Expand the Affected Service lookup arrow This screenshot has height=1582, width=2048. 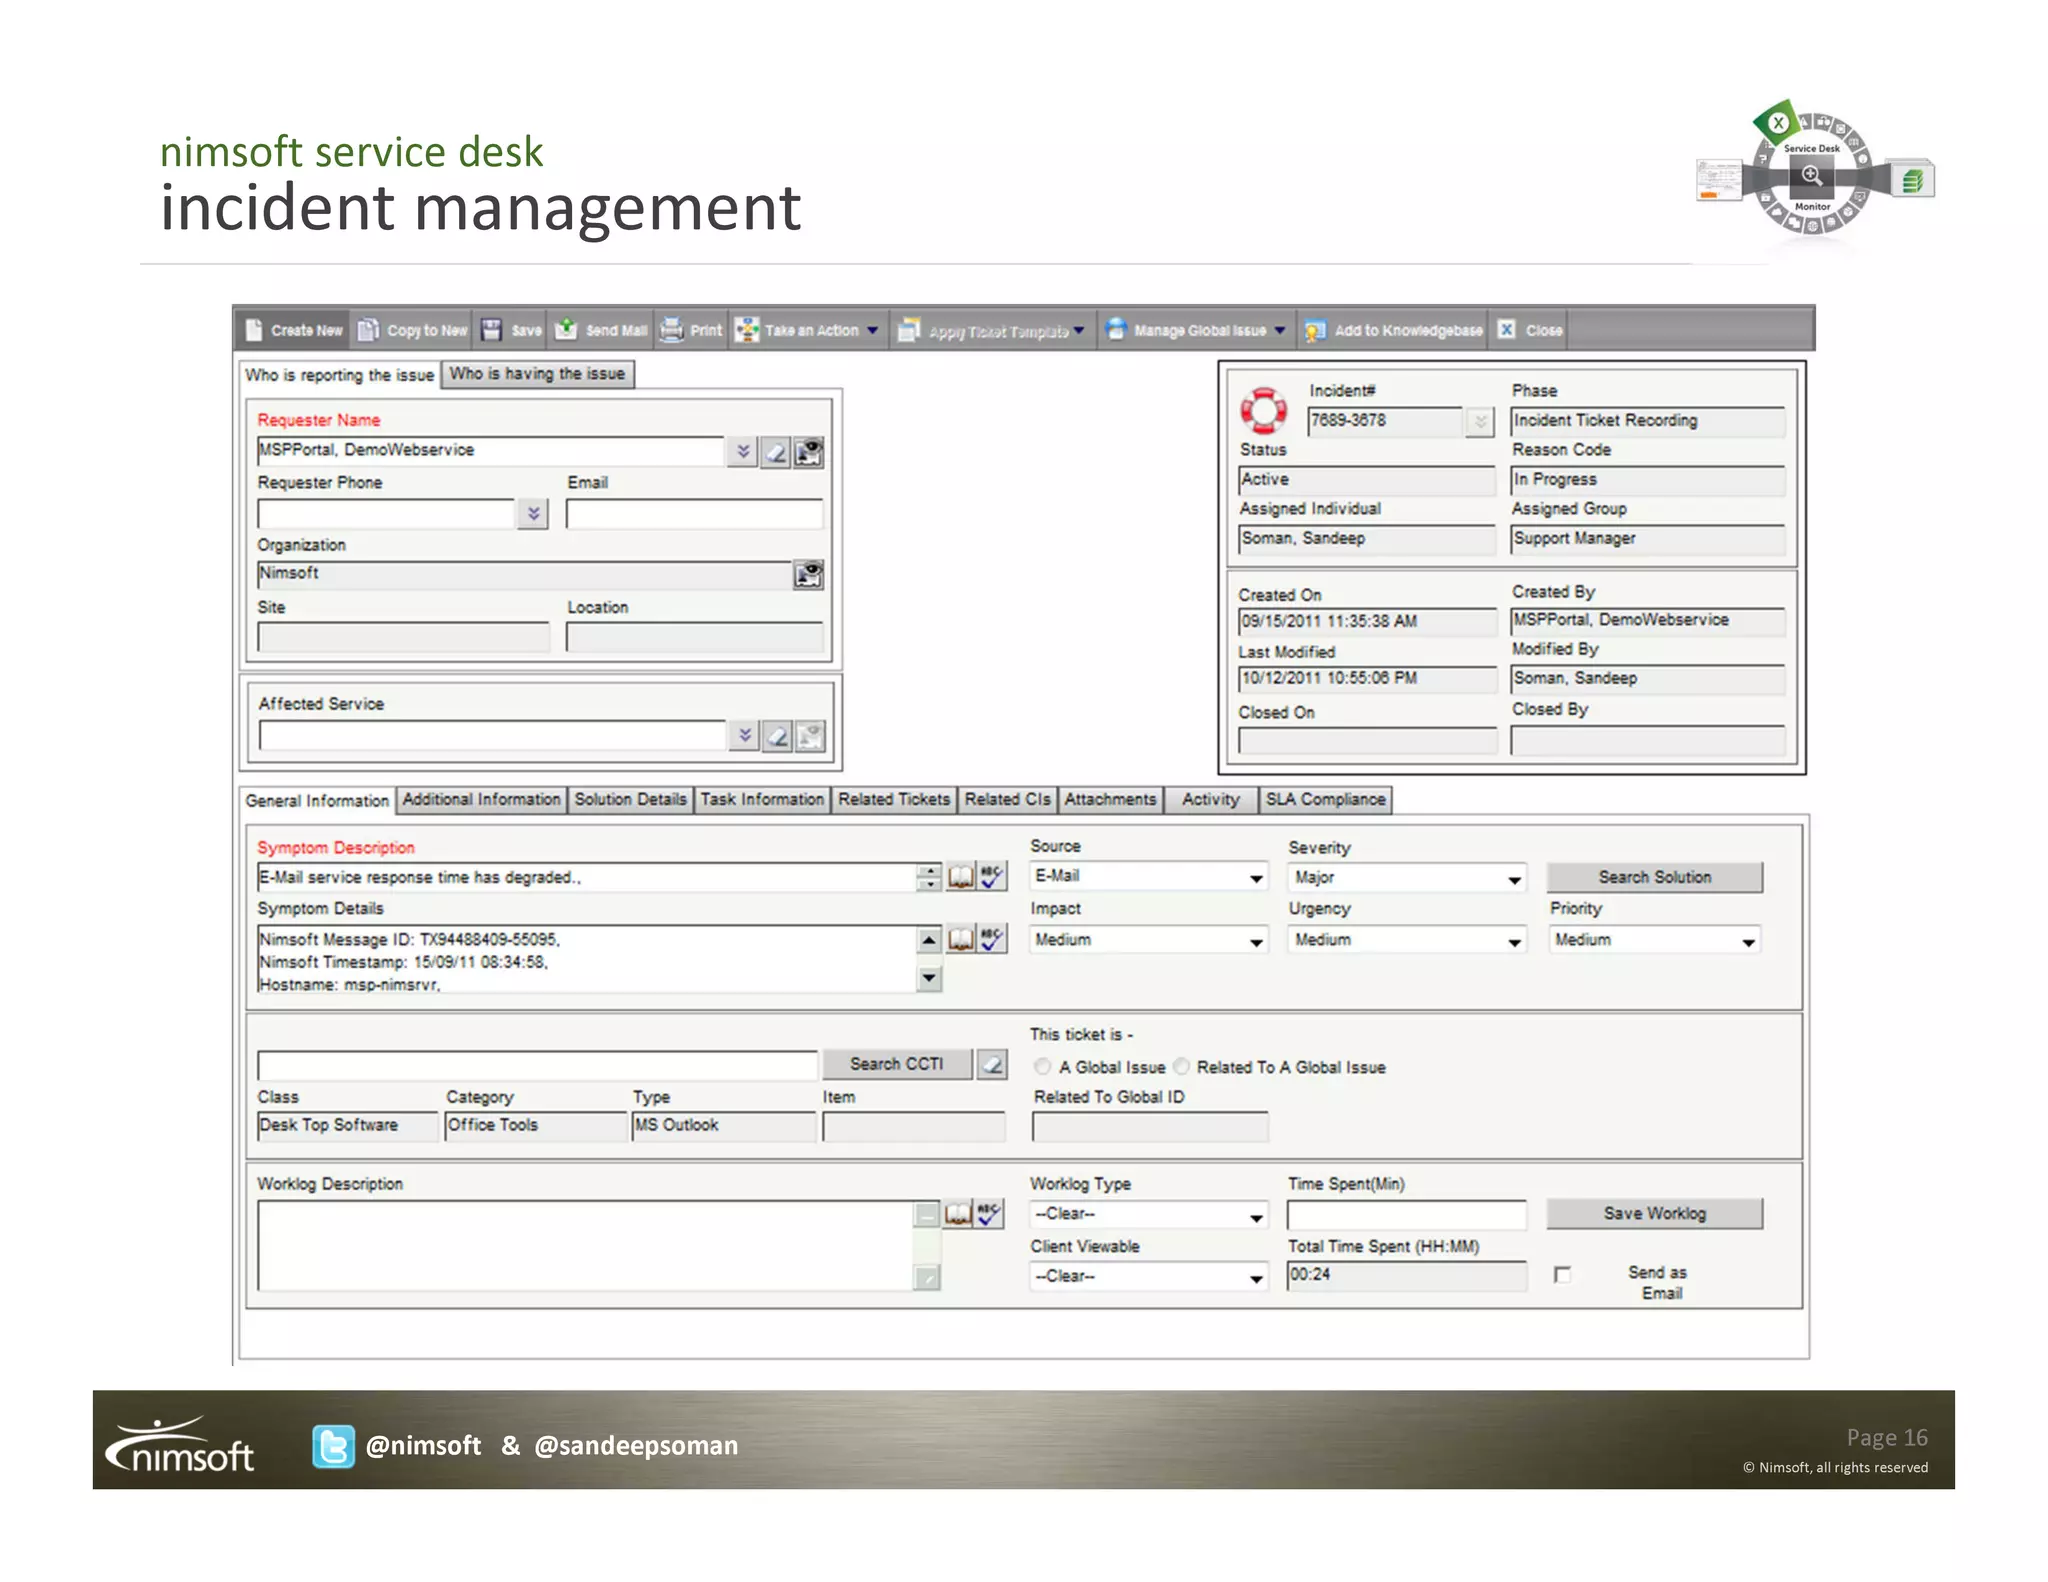pyautogui.click(x=744, y=736)
